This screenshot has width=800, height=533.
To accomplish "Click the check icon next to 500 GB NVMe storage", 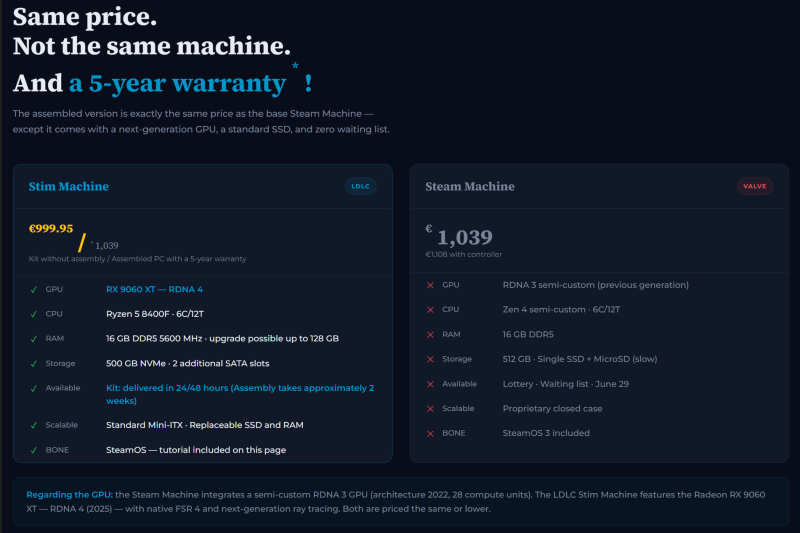I will (34, 364).
